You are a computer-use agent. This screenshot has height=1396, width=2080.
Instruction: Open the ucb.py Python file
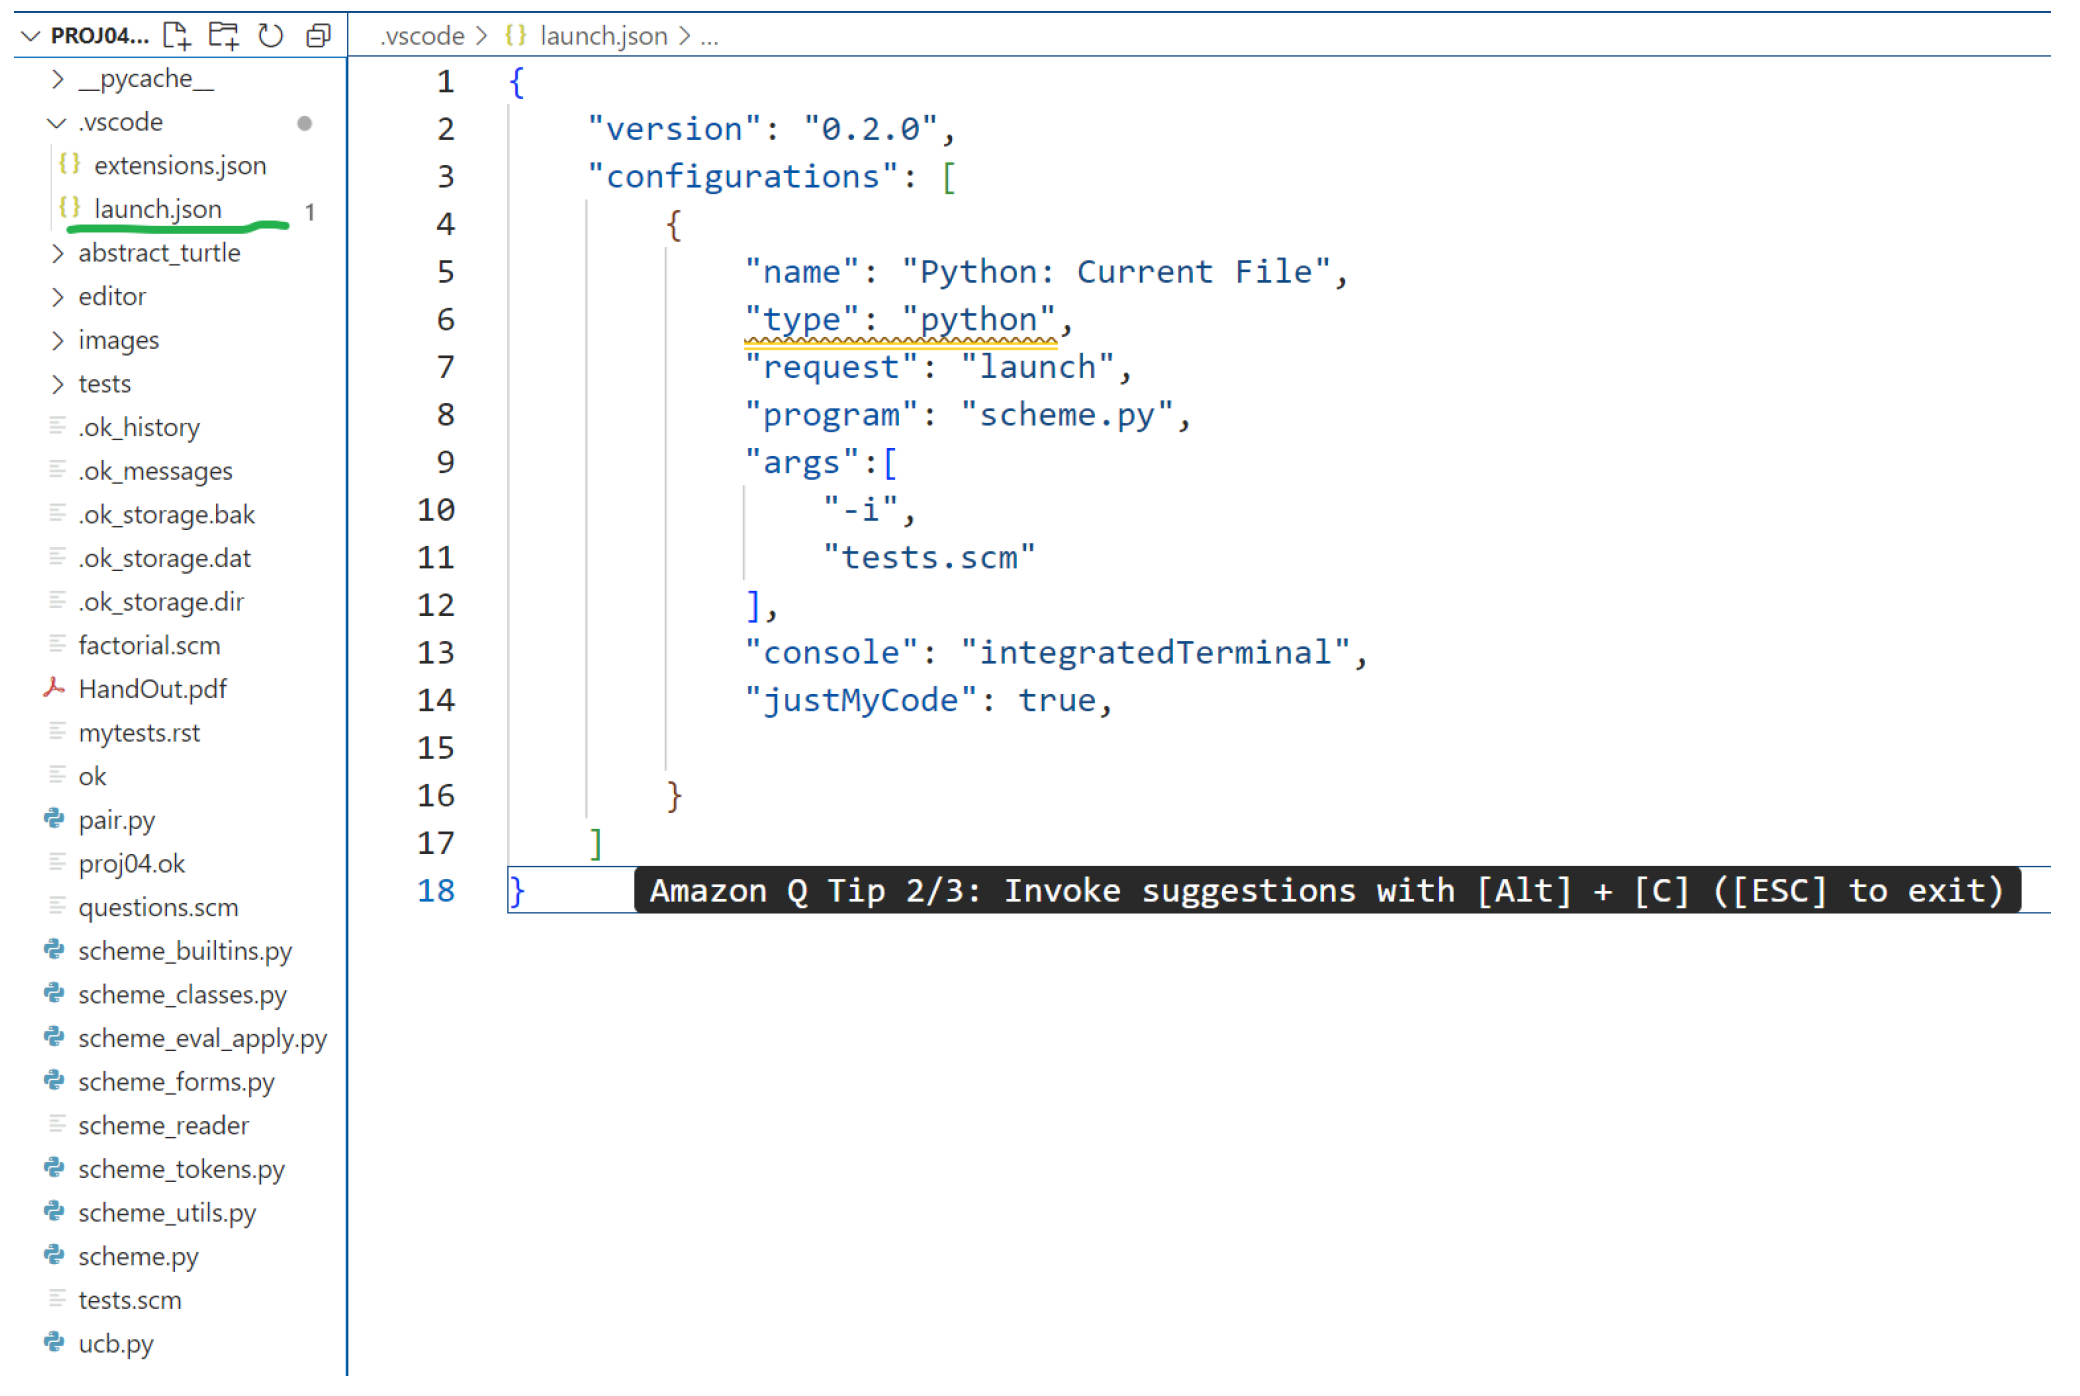pyautogui.click(x=116, y=1343)
